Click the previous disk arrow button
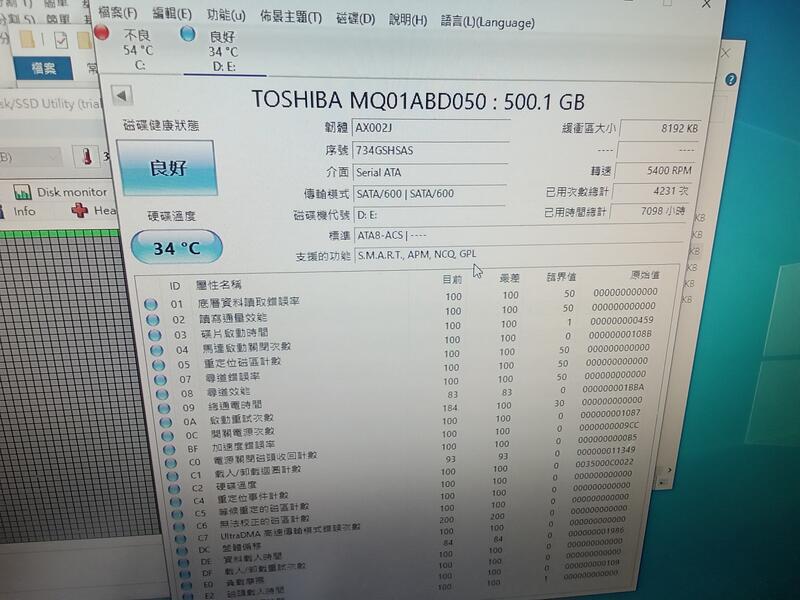Screen dimensions: 800x600 click(122, 95)
